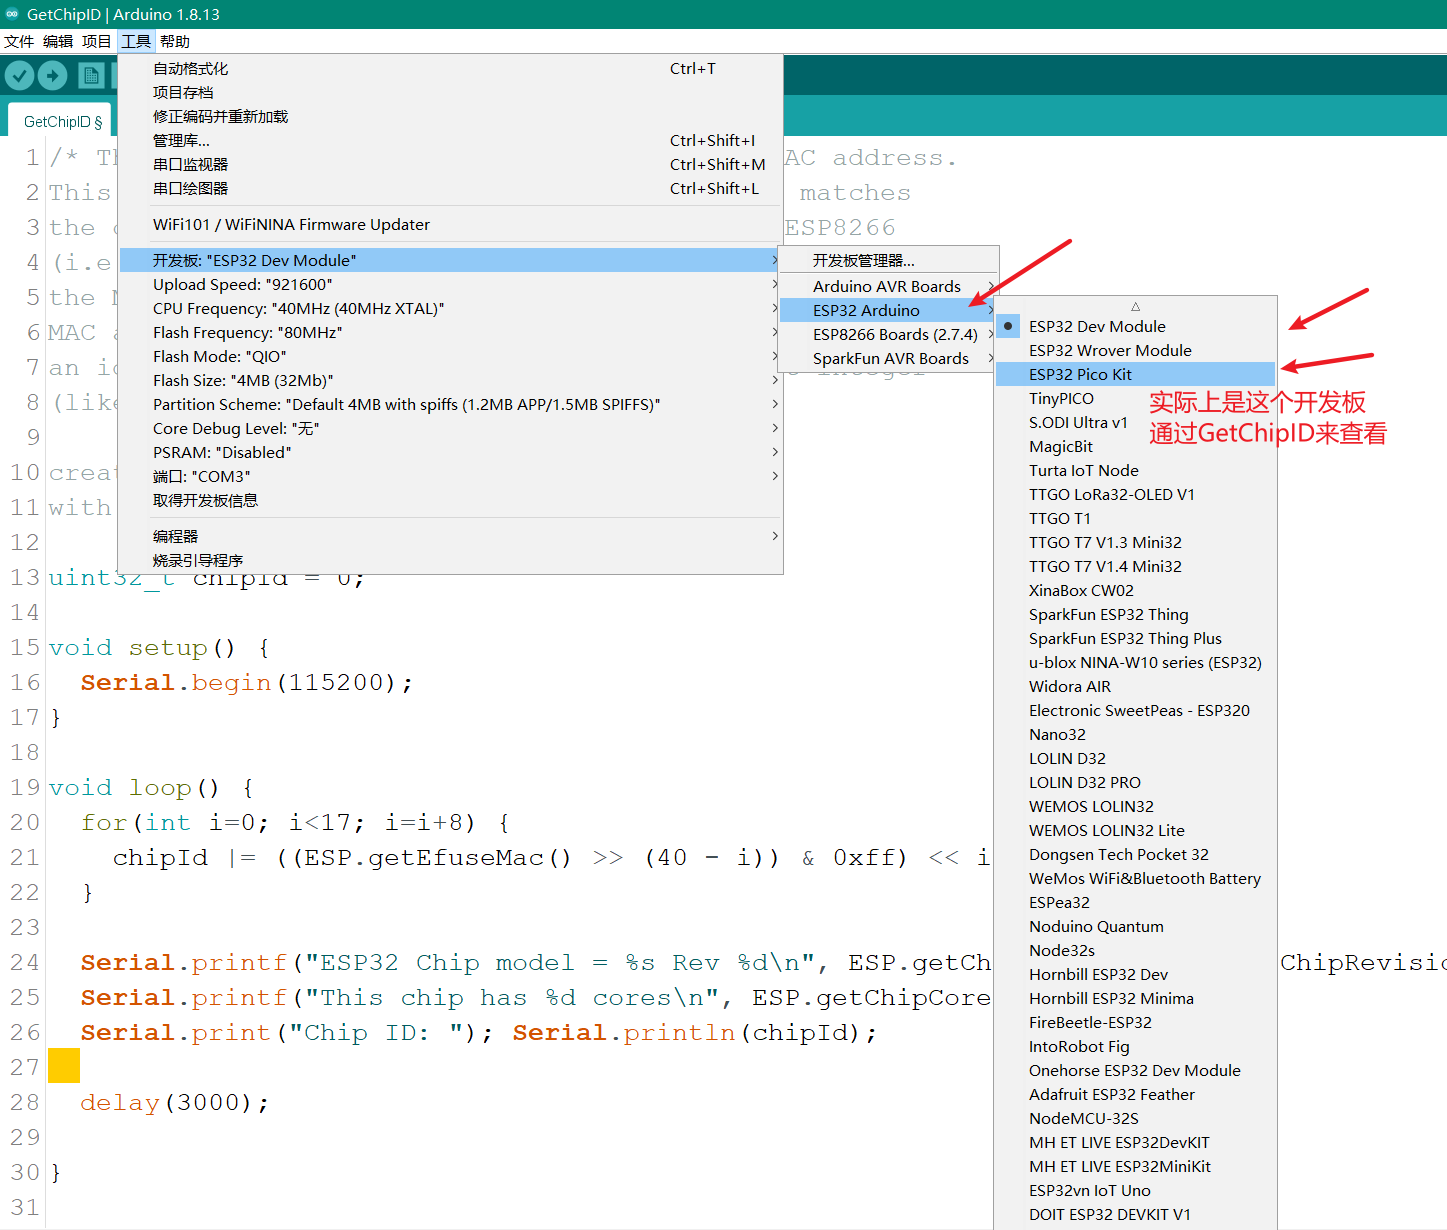Select Turta IoT Node board

click(1135, 470)
